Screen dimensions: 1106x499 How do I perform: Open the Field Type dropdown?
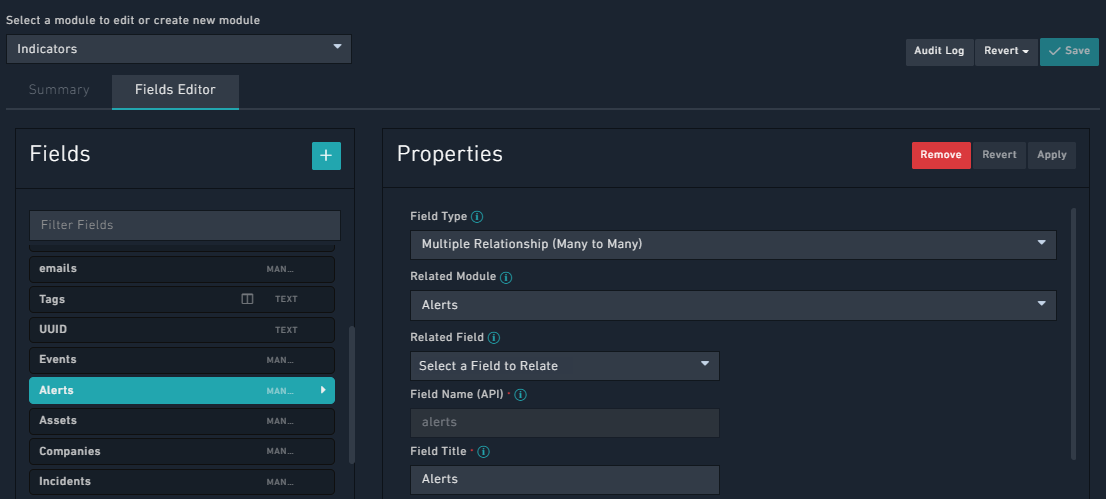(733, 244)
